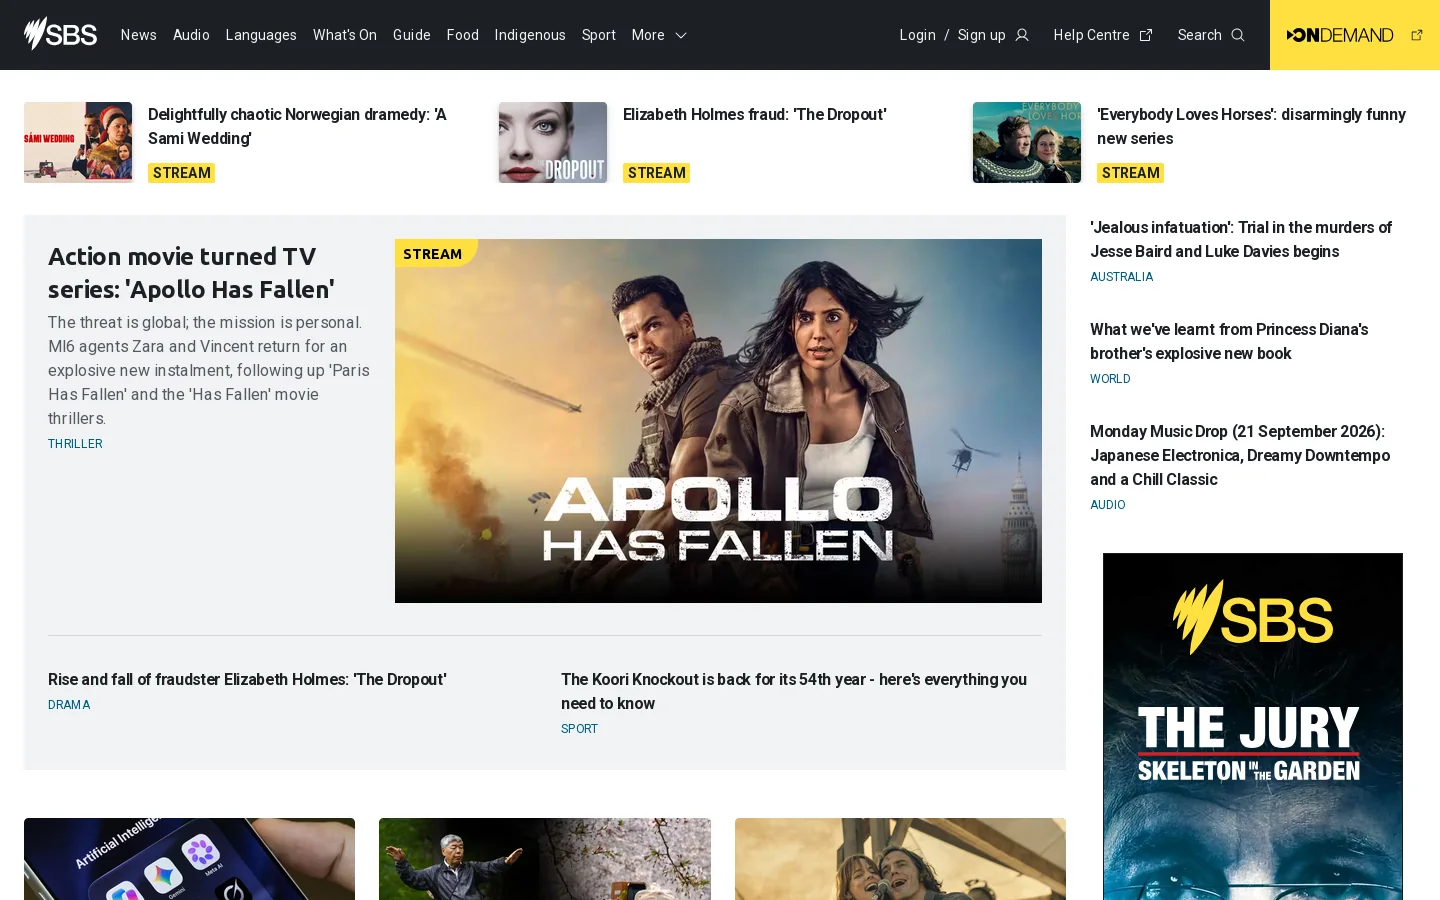1440x900 pixels.
Task: Open the story image of two singers
Action: click(900, 859)
